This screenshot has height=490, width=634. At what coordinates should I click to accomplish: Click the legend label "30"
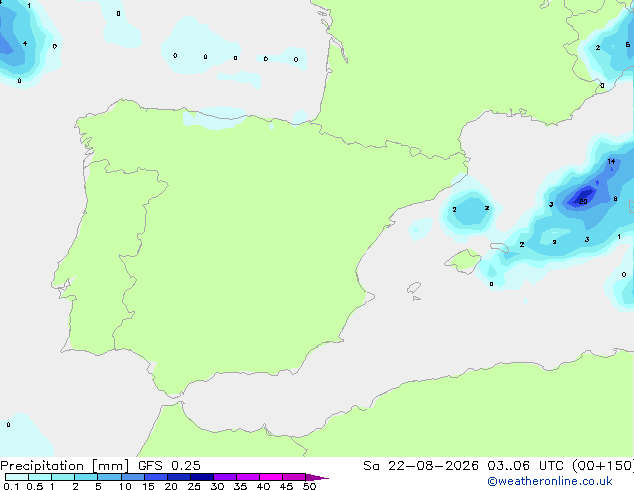pos(217,486)
